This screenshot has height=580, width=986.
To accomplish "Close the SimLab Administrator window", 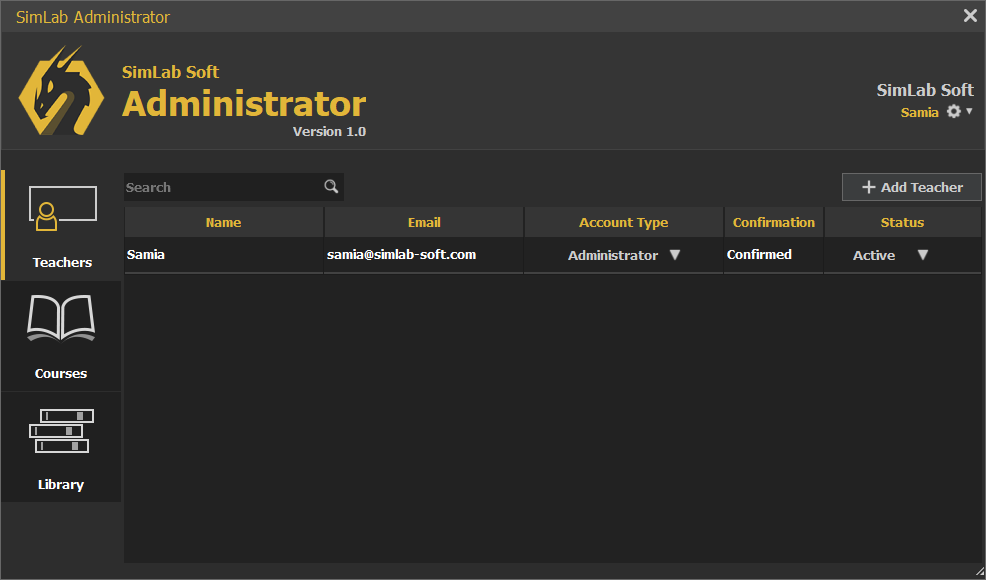I will 970,16.
